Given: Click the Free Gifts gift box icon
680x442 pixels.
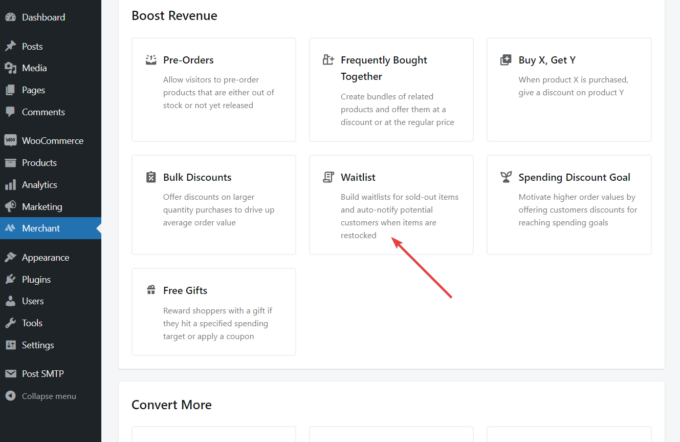Looking at the screenshot, I should coord(150,290).
